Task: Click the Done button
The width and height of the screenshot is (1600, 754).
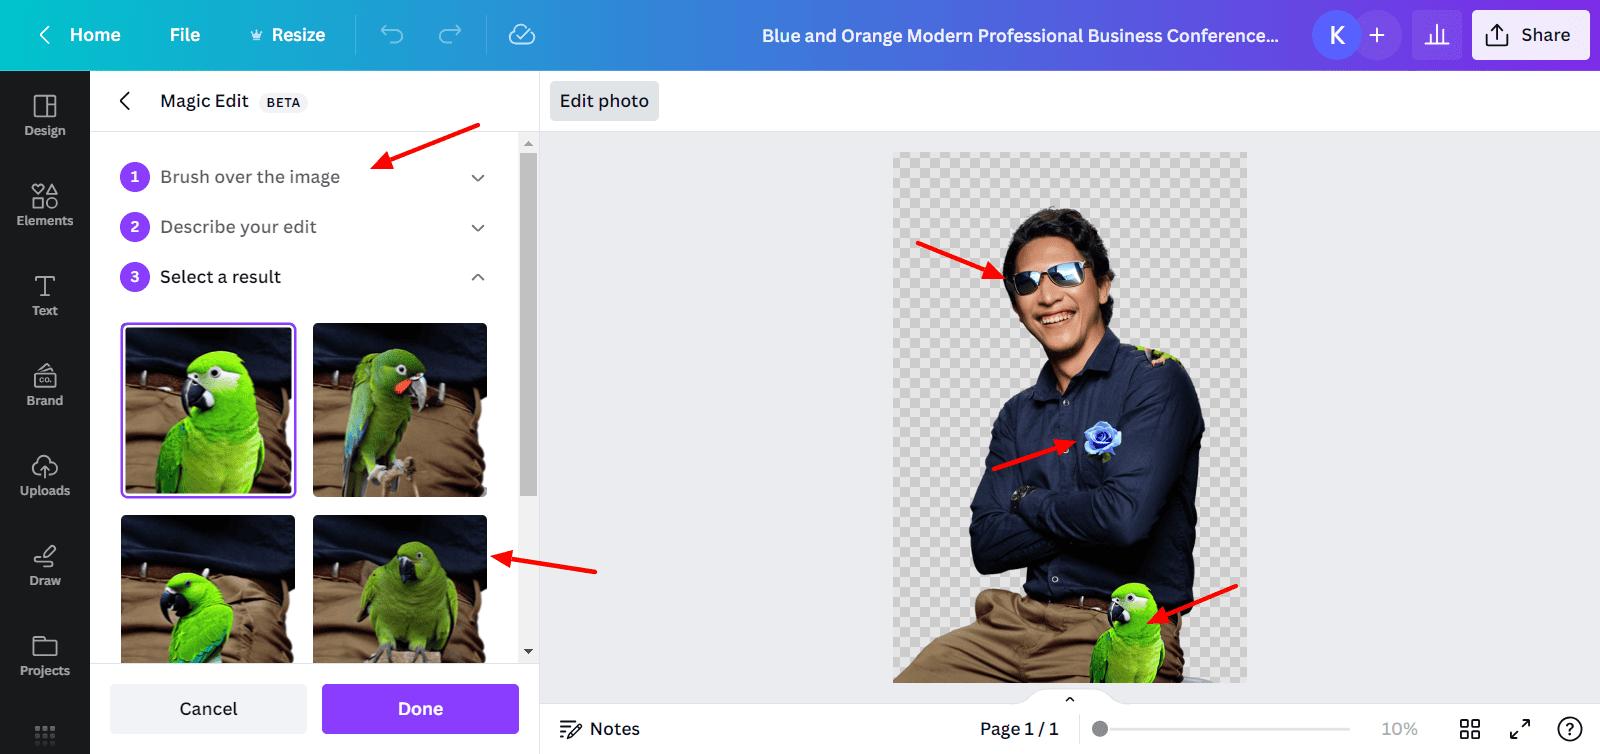Action: coord(420,709)
